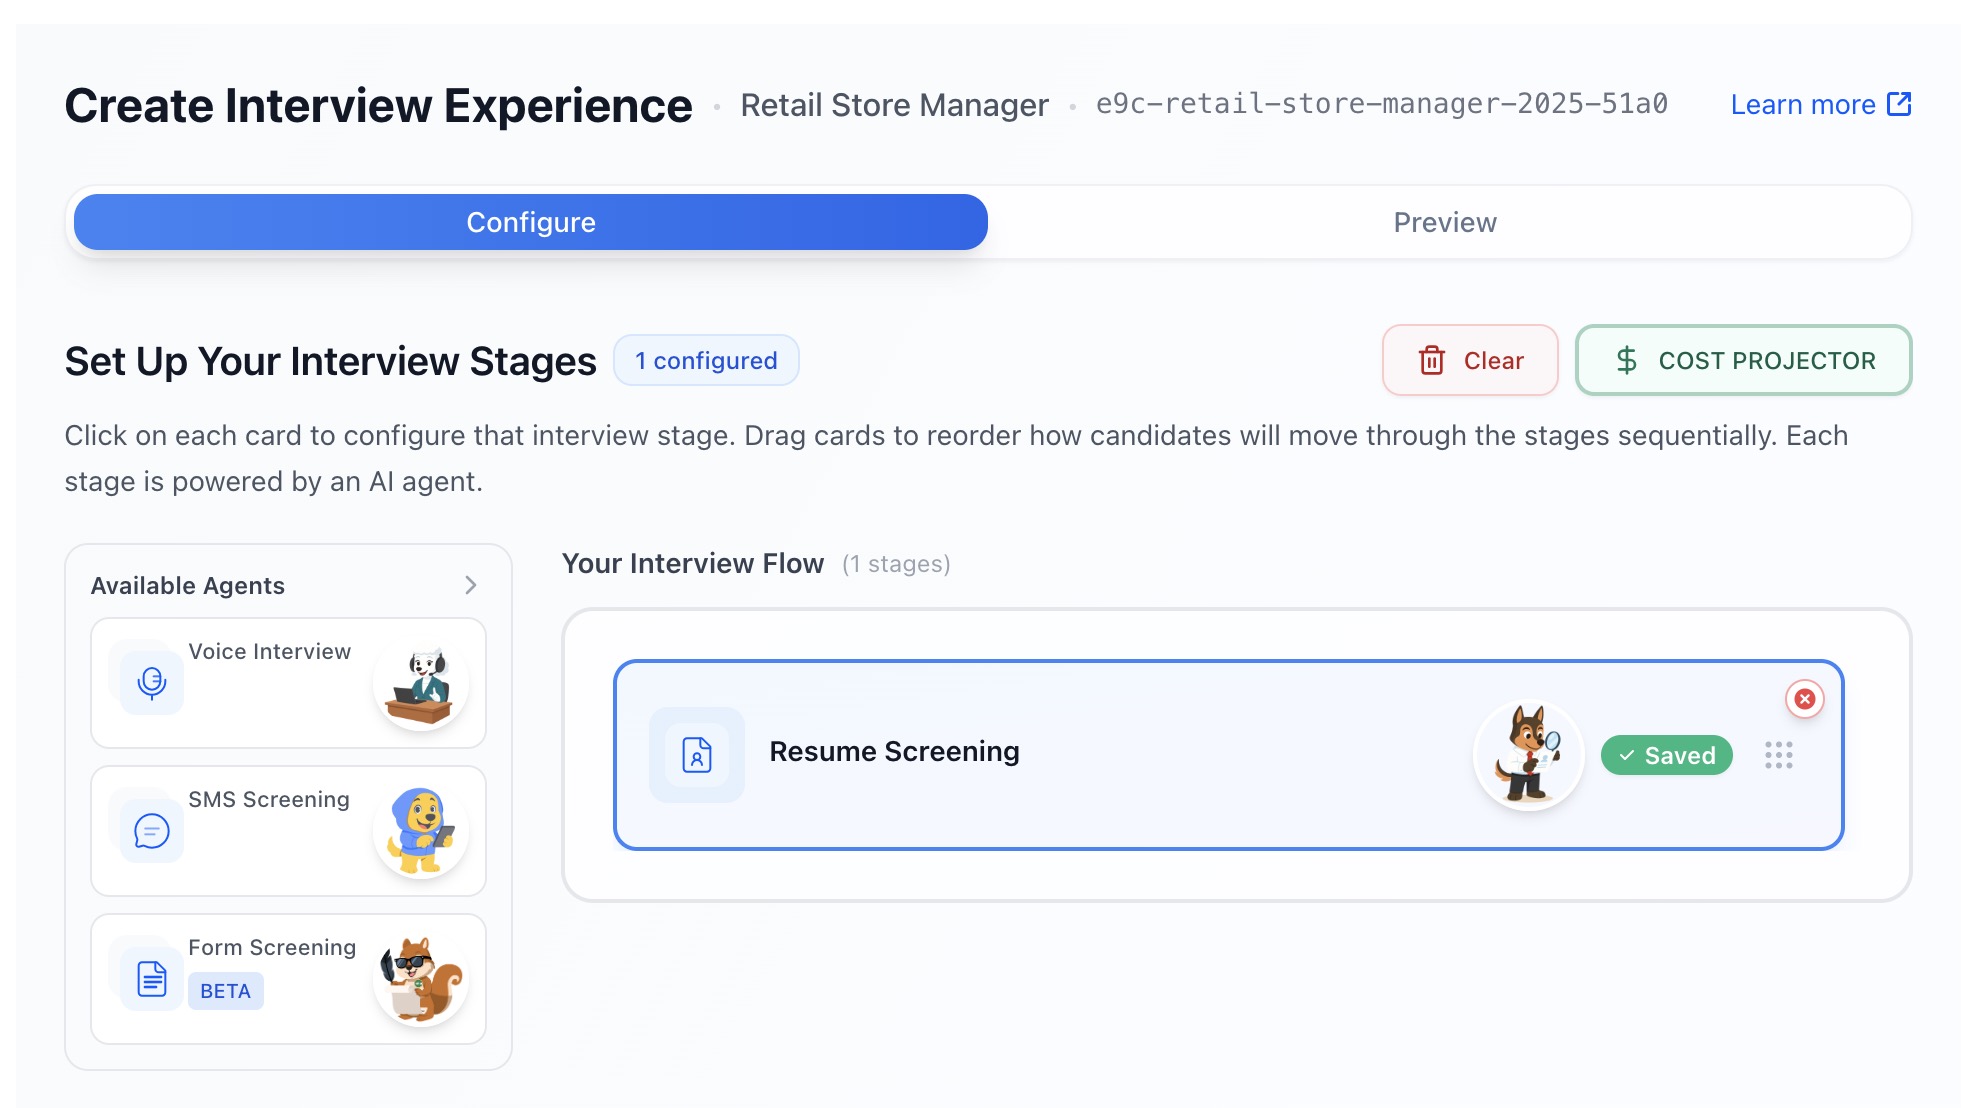1980x1108 pixels.
Task: Click the Voice Interview microphone icon
Action: pos(152,682)
